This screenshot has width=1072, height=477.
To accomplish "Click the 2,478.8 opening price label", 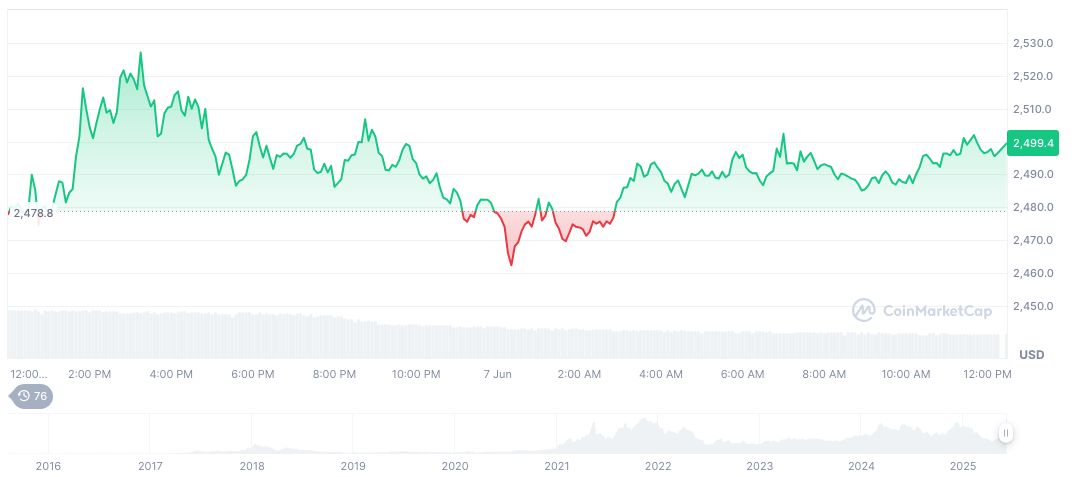I will pos(33,212).
